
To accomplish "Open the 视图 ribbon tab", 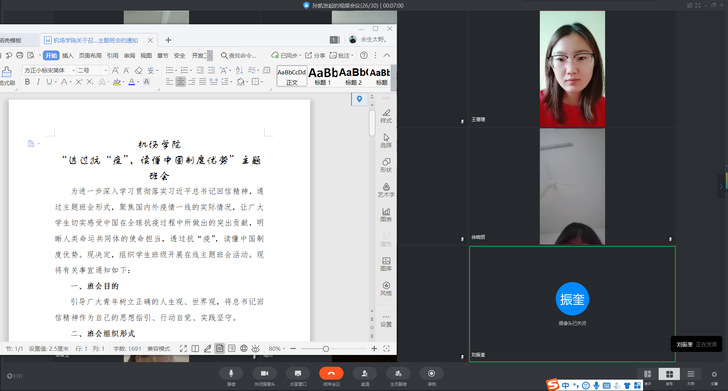I will click(146, 55).
